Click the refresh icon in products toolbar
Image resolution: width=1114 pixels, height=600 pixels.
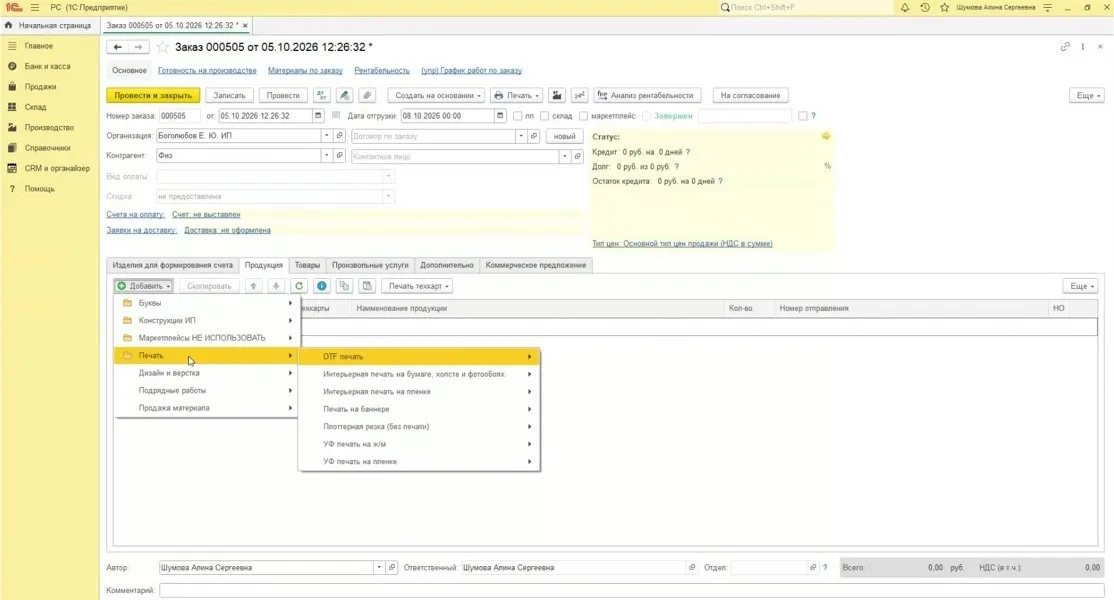[x=299, y=286]
